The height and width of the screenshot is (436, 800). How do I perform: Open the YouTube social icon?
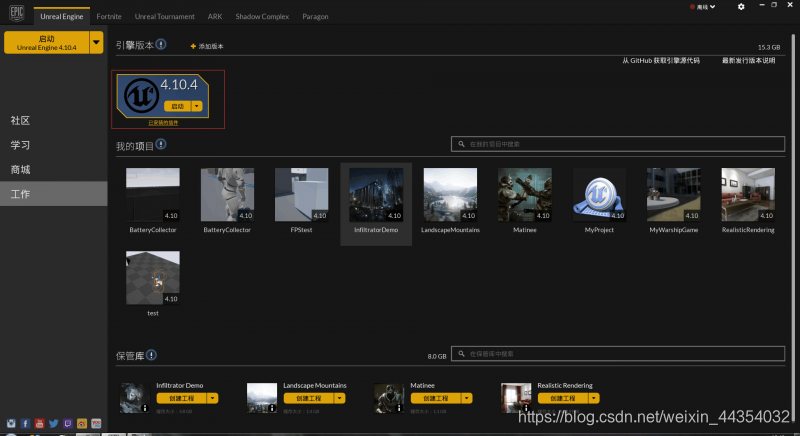[x=39, y=424]
